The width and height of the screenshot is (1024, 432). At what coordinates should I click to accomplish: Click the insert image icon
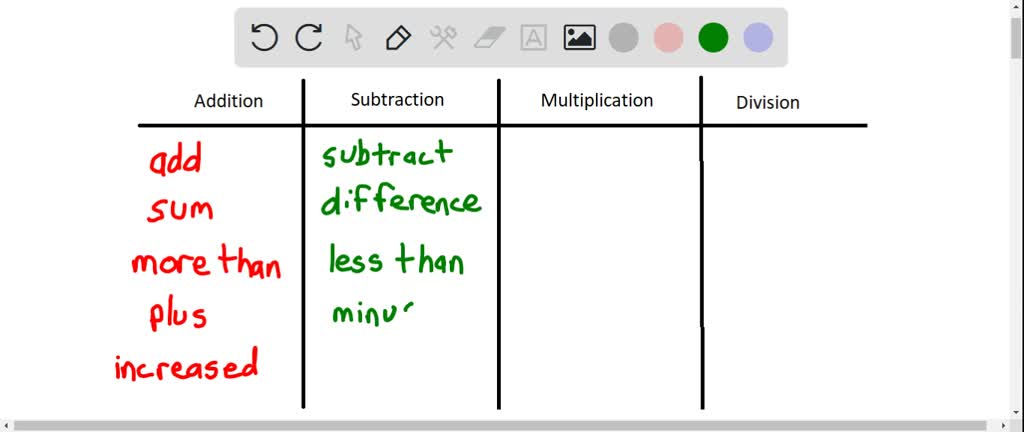[x=579, y=38]
